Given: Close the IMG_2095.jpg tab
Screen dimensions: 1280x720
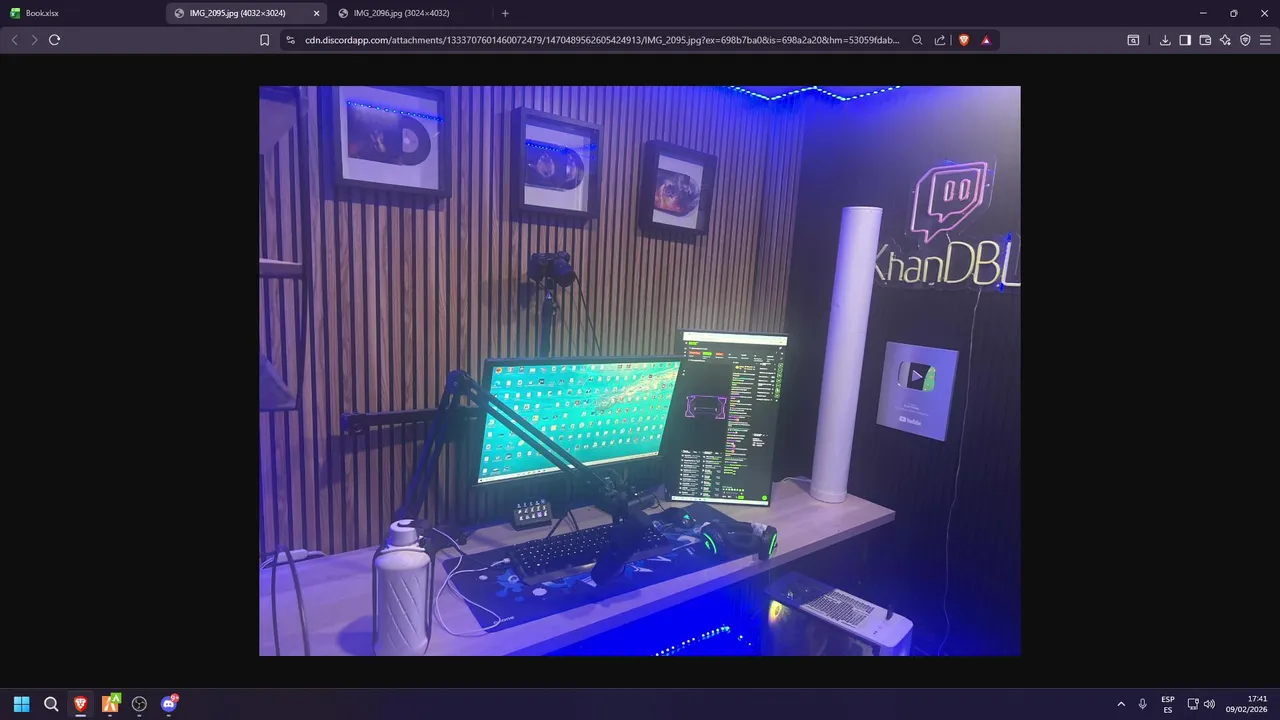Looking at the screenshot, I should [316, 13].
